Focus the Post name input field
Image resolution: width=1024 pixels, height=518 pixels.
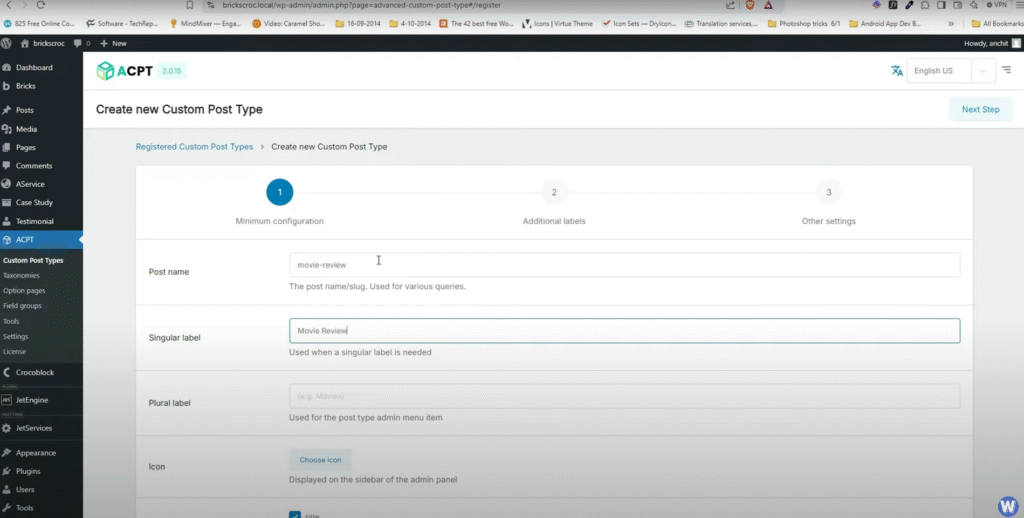[624, 265]
